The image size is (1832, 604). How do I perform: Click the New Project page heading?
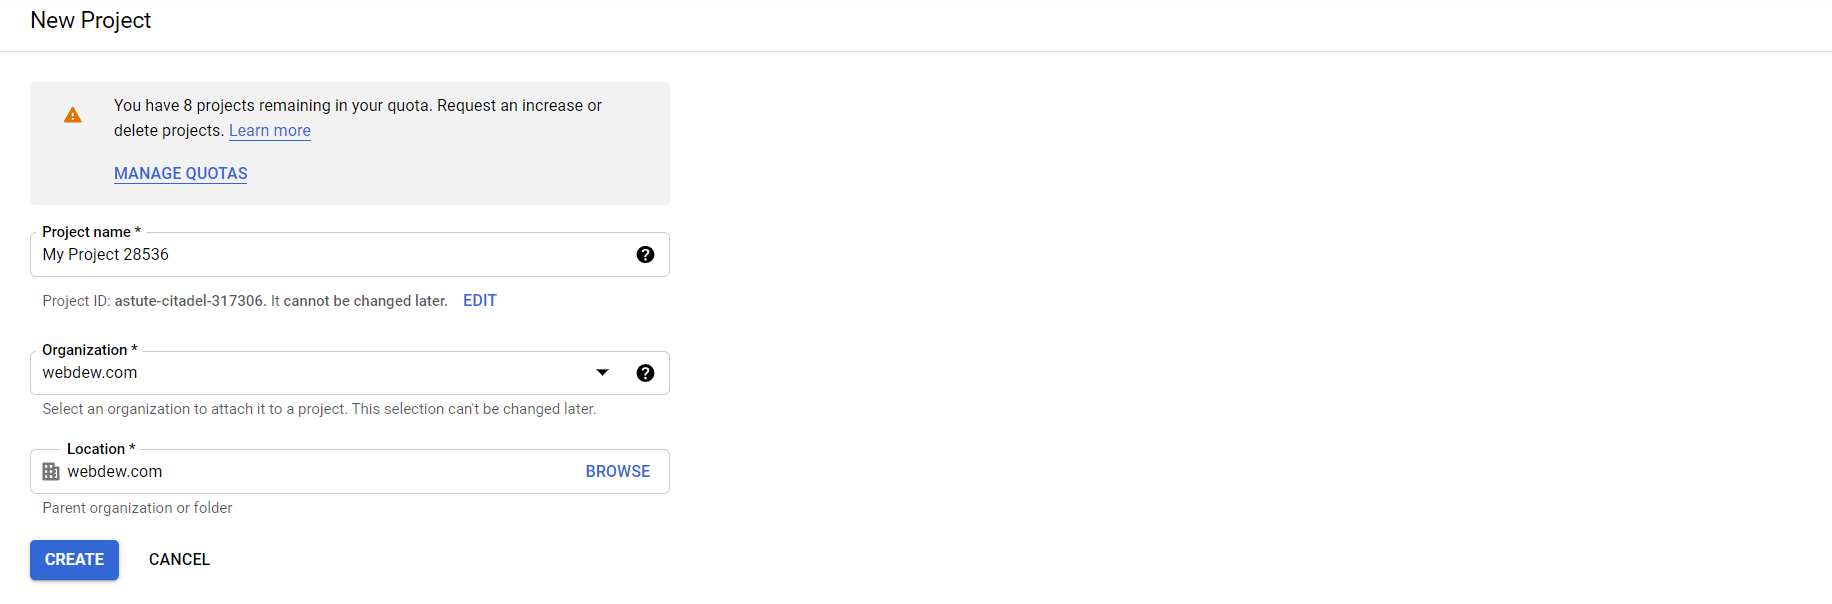(91, 20)
